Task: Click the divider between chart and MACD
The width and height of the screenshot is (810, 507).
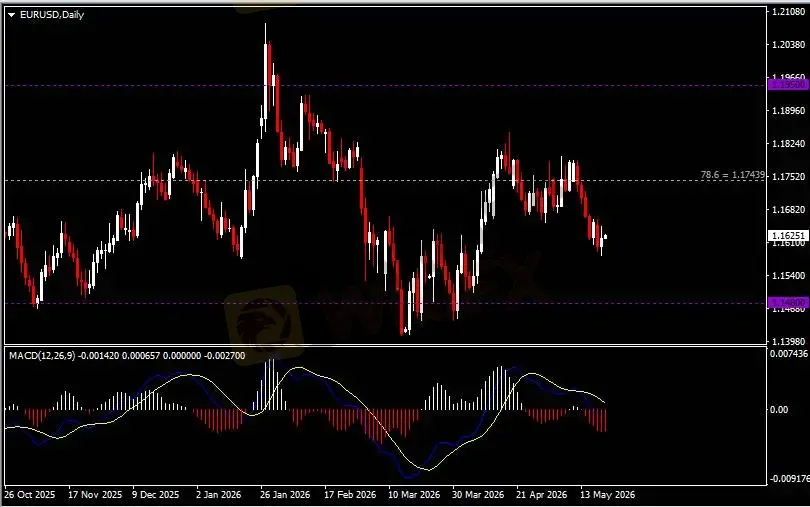Action: (x=385, y=345)
